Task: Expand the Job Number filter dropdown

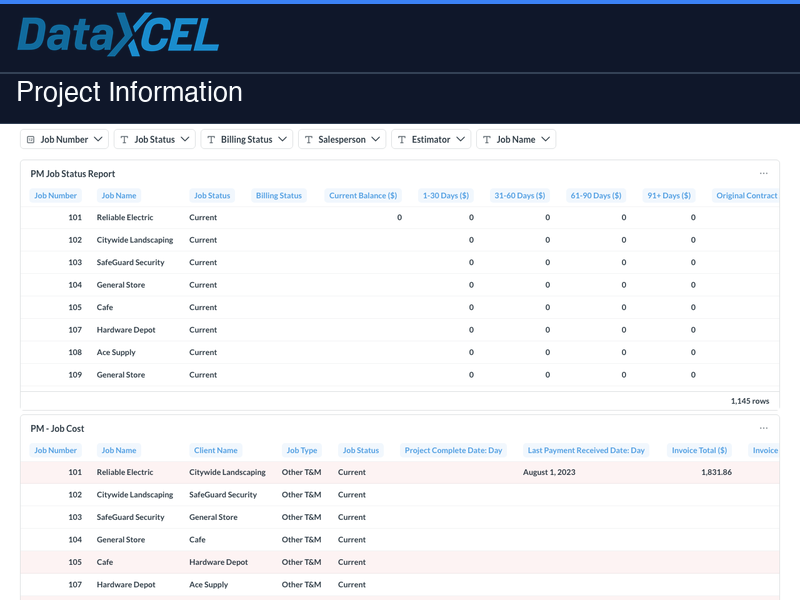Action: [100, 139]
